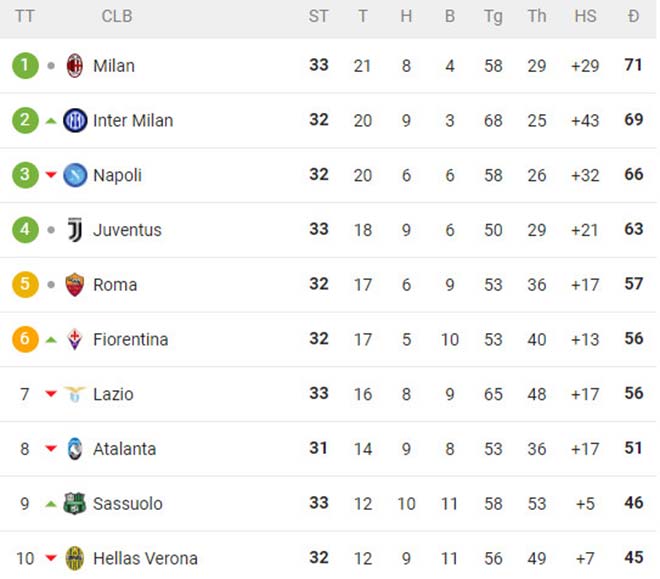Click the green rank 1 badge
Image resolution: width=660 pixels, height=579 pixels.
[x=25, y=66]
